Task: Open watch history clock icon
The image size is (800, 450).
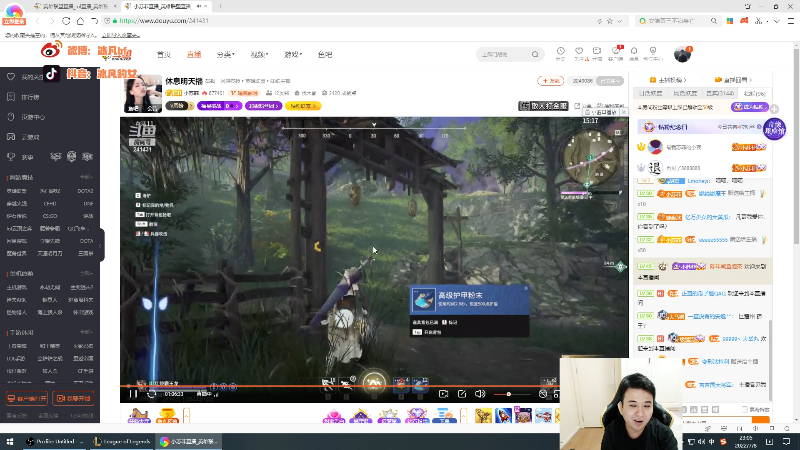Action: (560, 53)
